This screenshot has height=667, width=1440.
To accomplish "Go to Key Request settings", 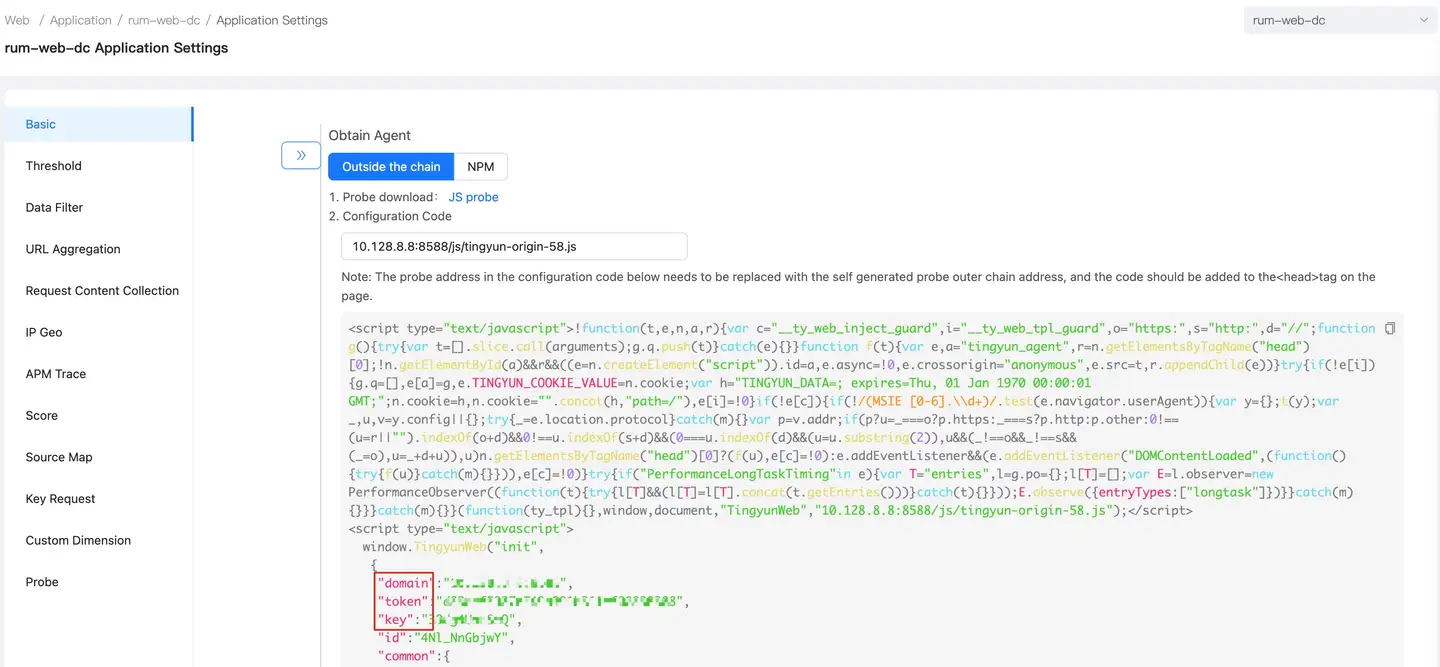I will 61,499.
